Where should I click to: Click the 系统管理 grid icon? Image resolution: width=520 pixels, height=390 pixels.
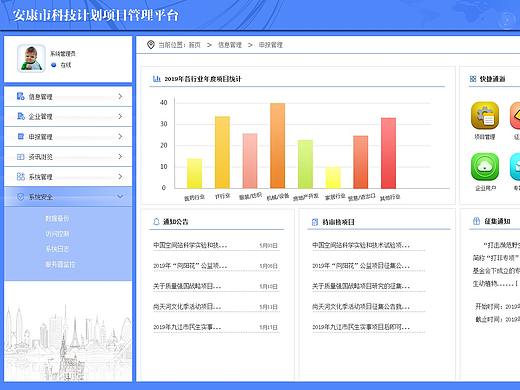click(x=20, y=177)
